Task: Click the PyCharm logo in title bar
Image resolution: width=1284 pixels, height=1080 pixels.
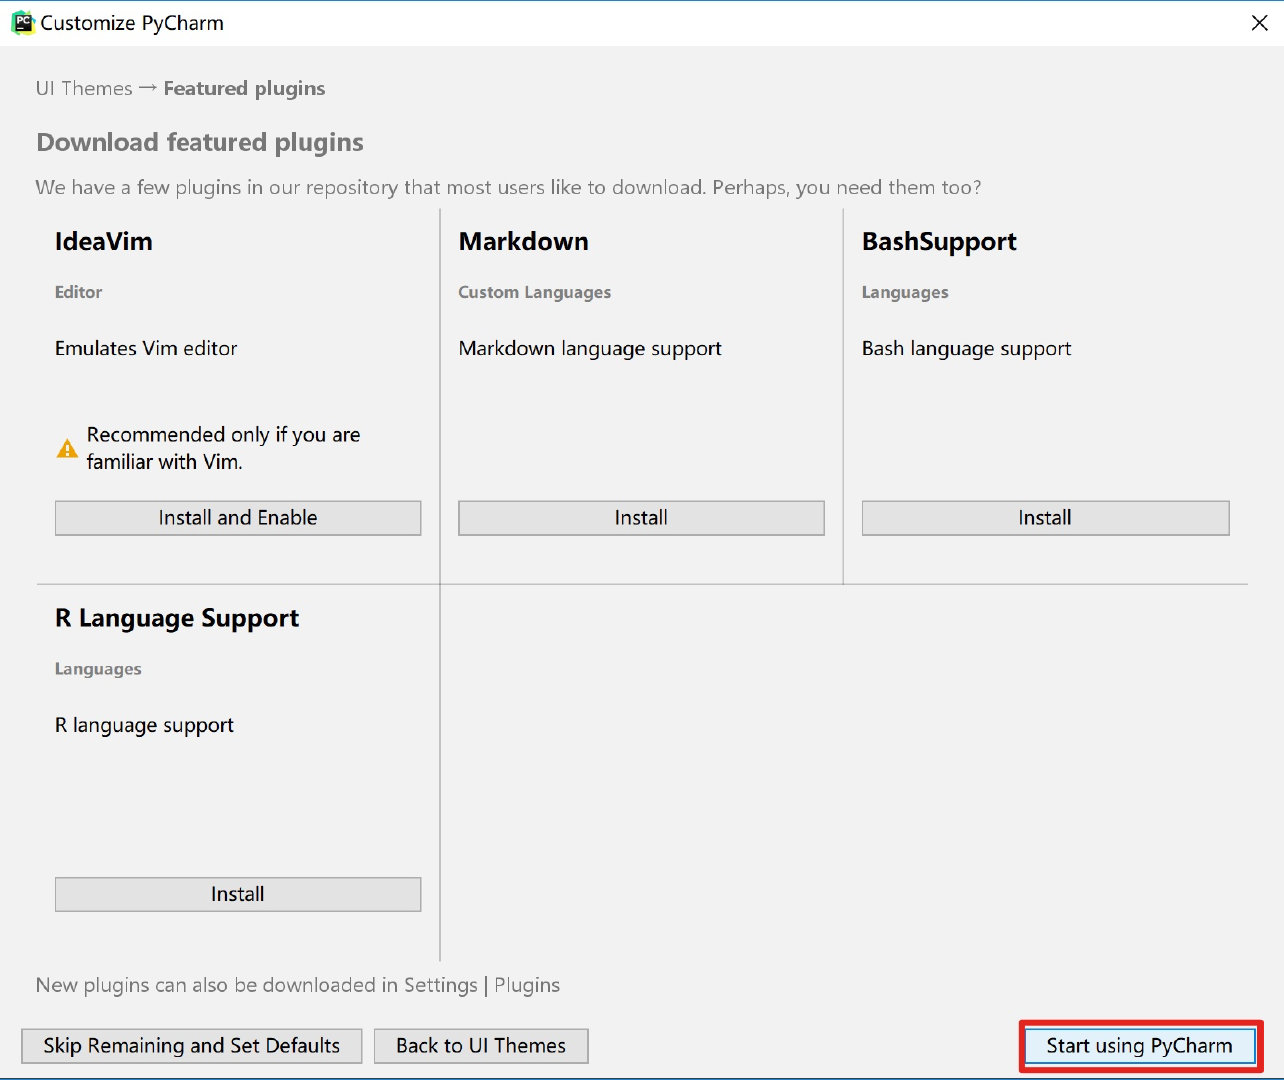Action: [x=22, y=23]
